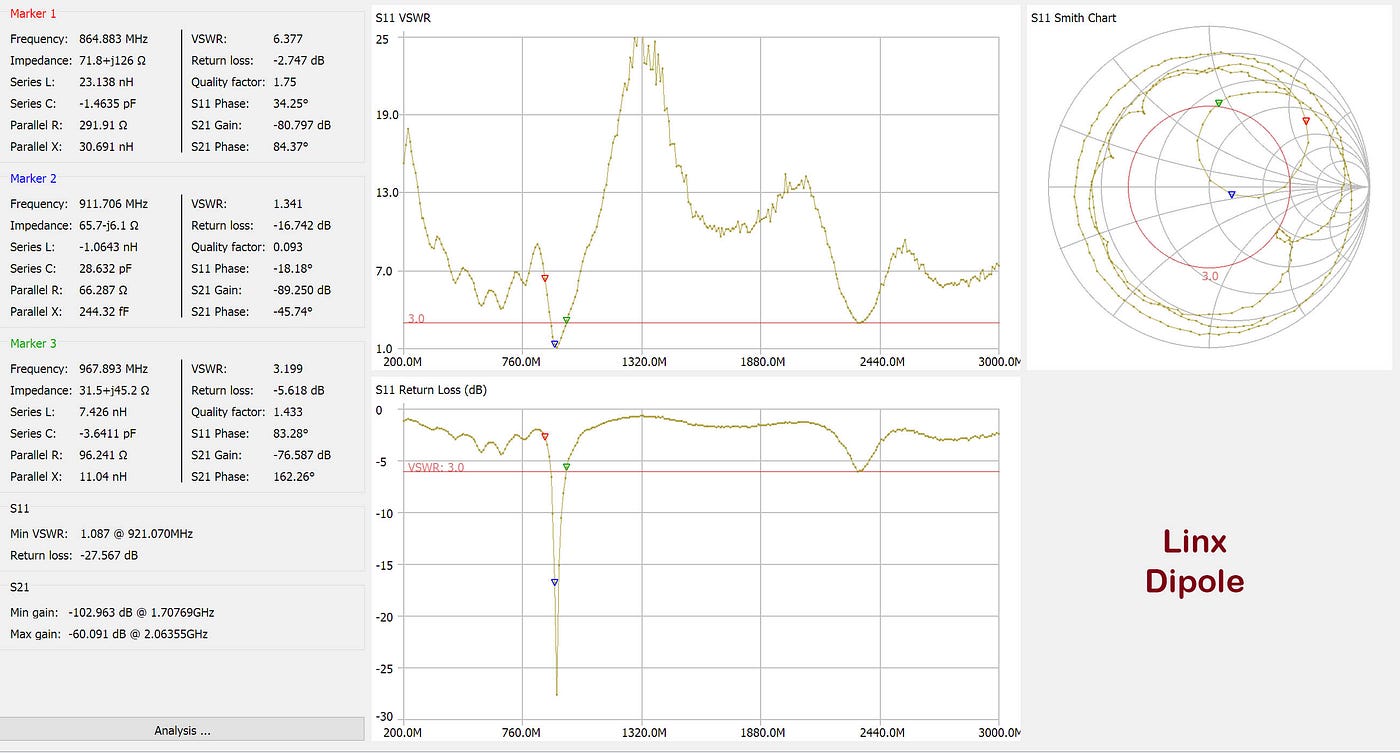
Task: Click the Linx Dipole label
Action: (x=1194, y=561)
